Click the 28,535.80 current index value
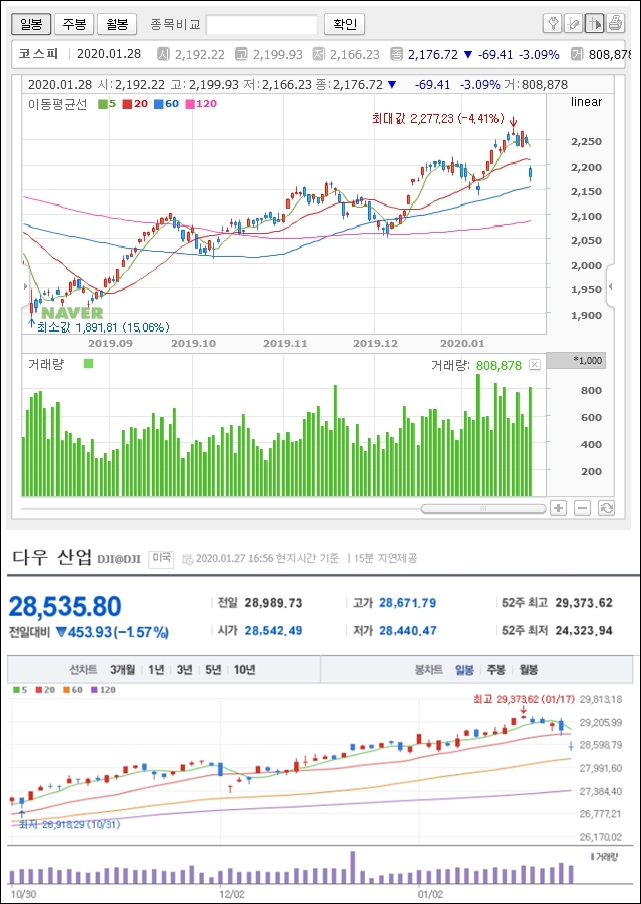The width and height of the screenshot is (641, 904). pyautogui.click(x=65, y=607)
